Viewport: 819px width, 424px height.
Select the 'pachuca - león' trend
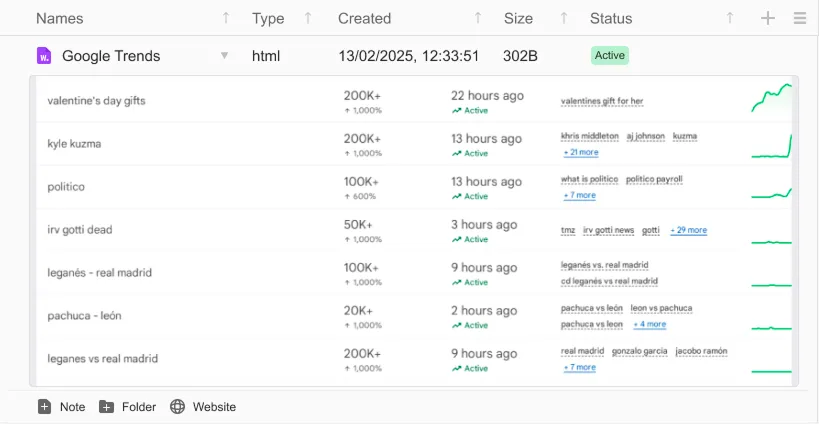tap(84, 315)
